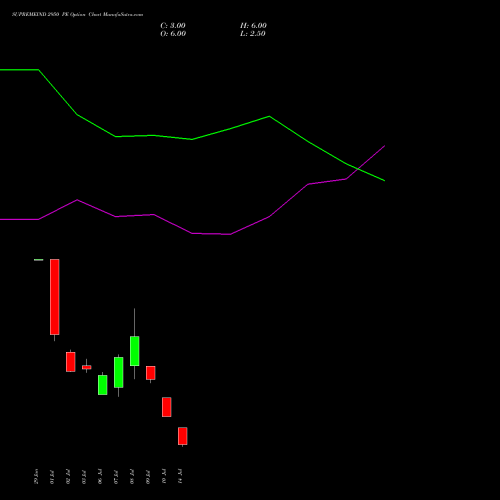Click the '07 Jul' date label
Image resolution: width=500 pixels, height=500 pixels.
point(116,477)
